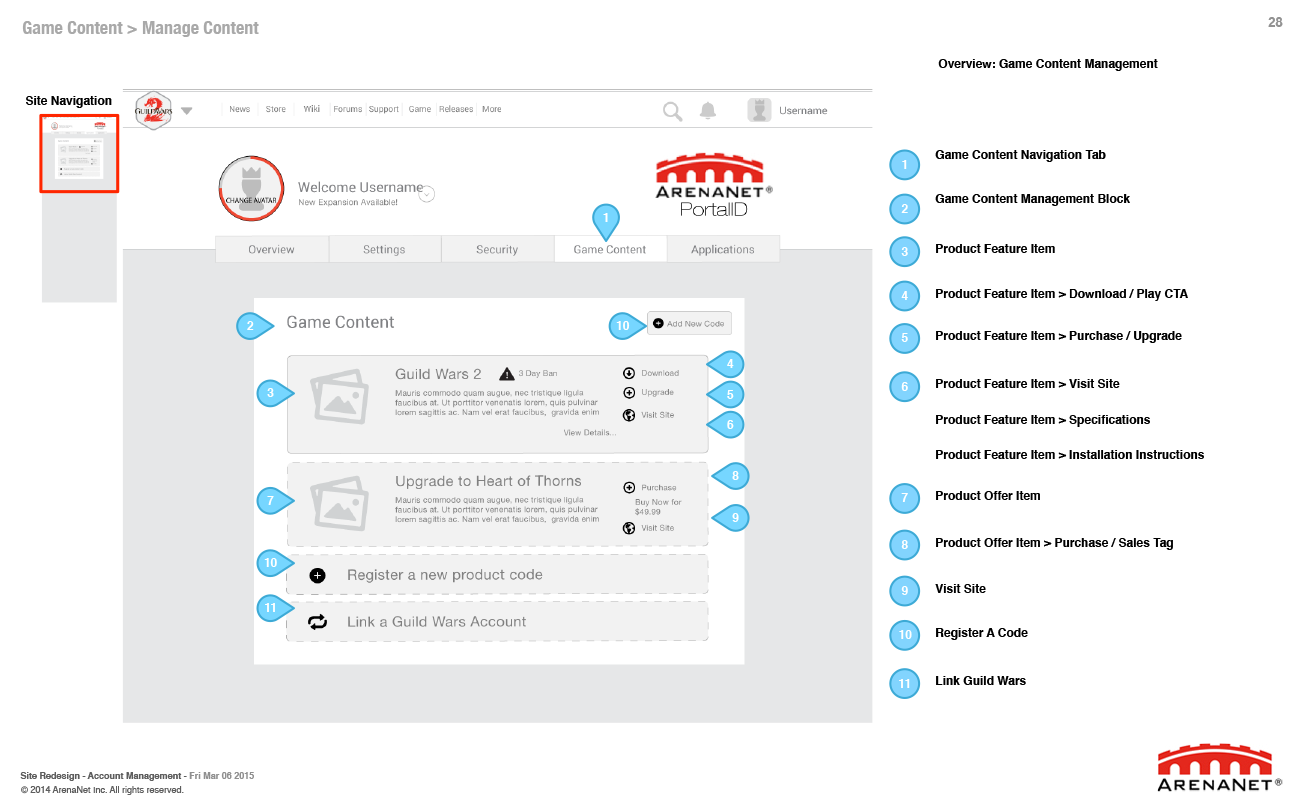The image size is (1300, 812).
Task: Click the Download link text
Action: [x=660, y=373]
